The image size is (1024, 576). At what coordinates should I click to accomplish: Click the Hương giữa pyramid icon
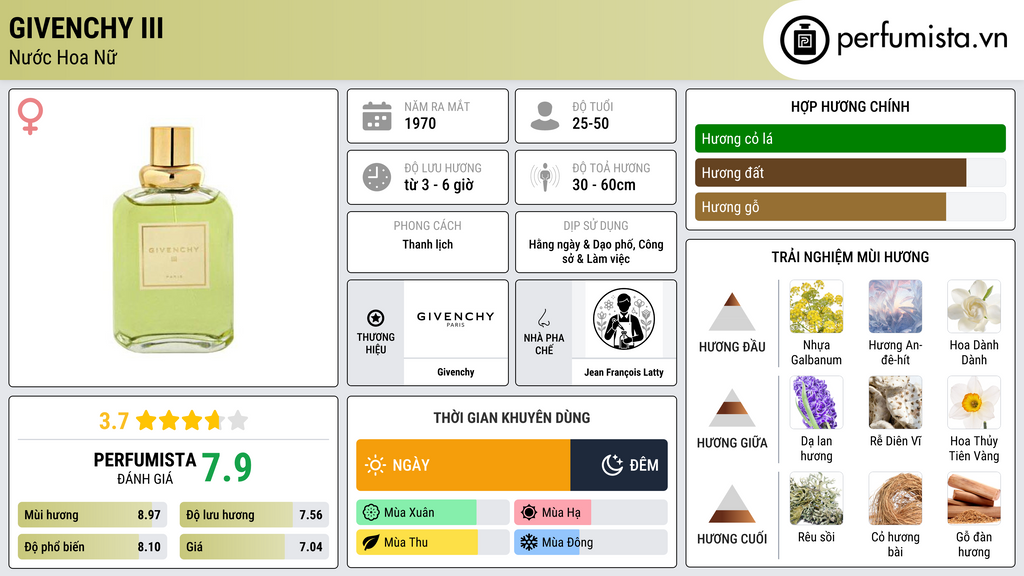732,408
